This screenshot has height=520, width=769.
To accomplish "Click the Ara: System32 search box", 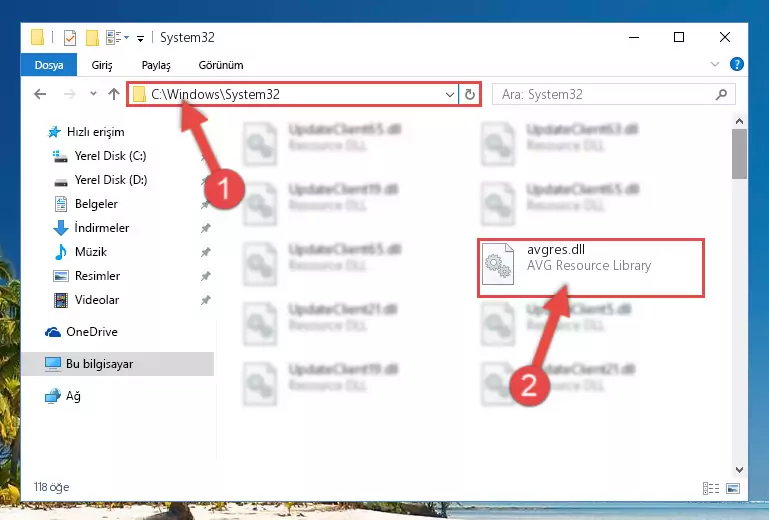I will click(613, 94).
